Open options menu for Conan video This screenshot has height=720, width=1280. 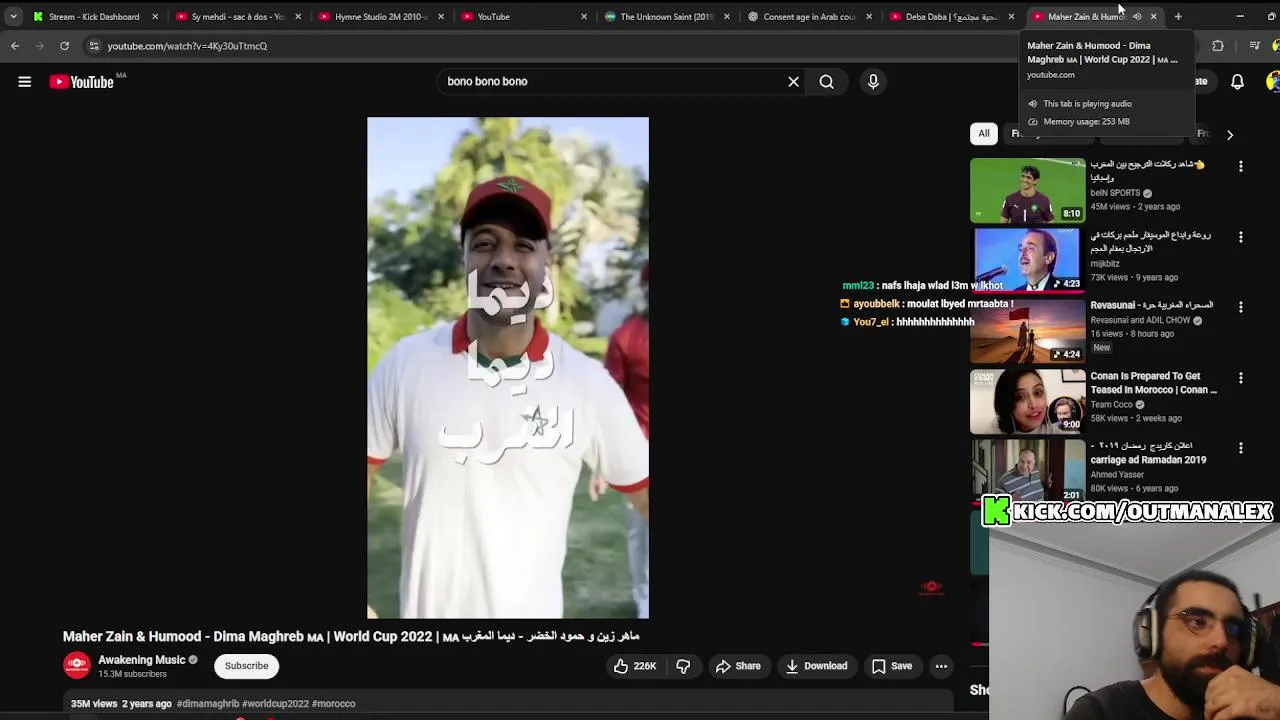pos(1241,378)
